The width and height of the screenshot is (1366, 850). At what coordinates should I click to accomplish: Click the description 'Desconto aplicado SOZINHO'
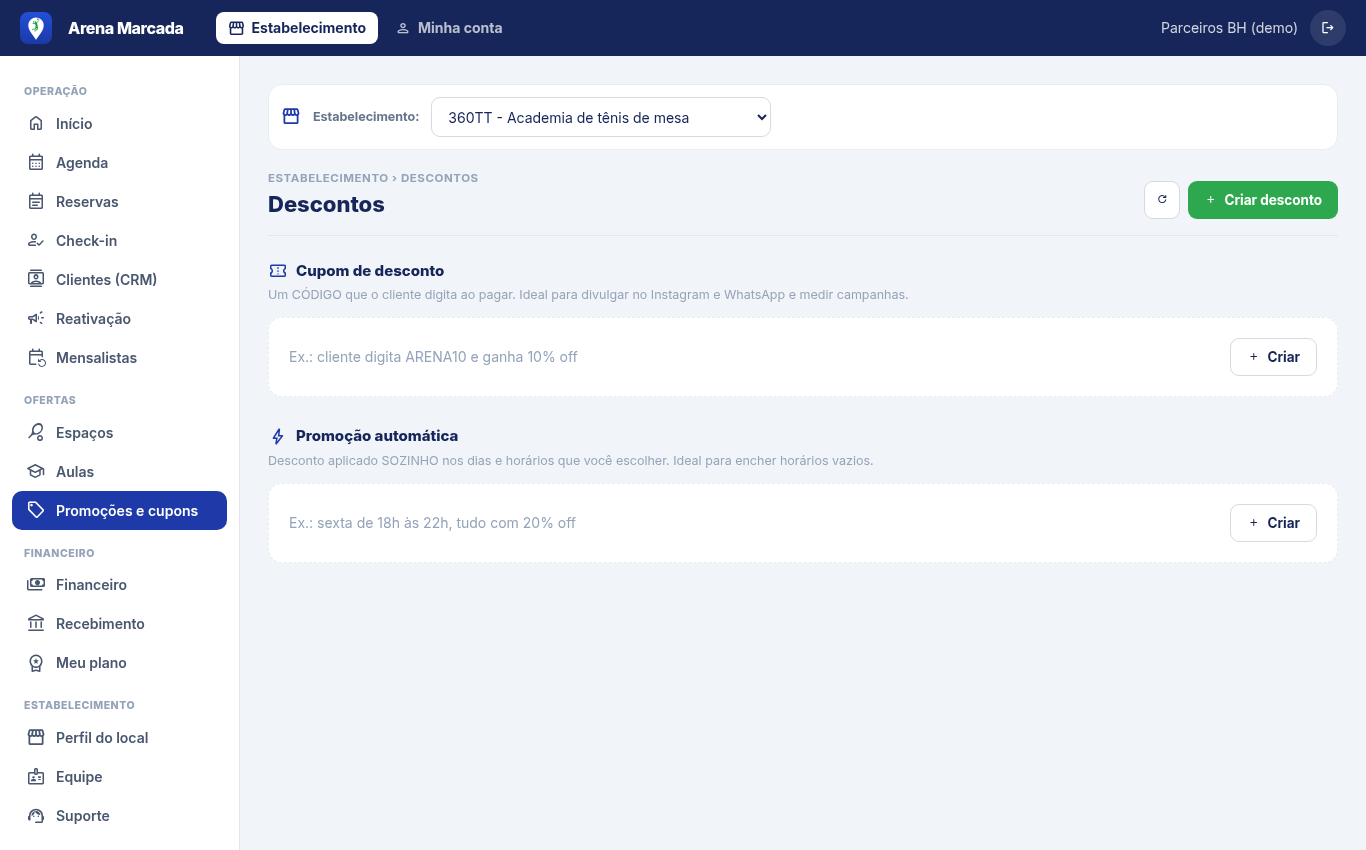coord(570,461)
